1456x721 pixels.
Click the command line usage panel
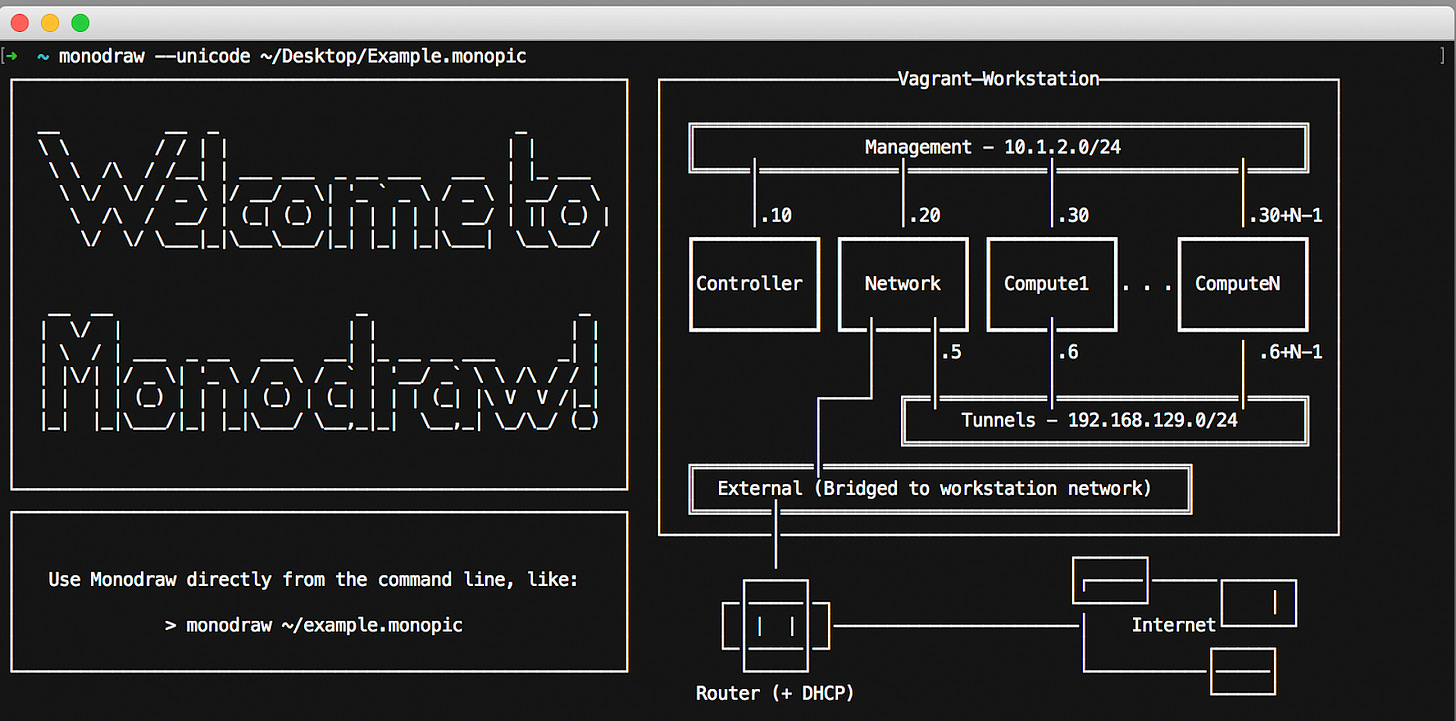click(318, 592)
